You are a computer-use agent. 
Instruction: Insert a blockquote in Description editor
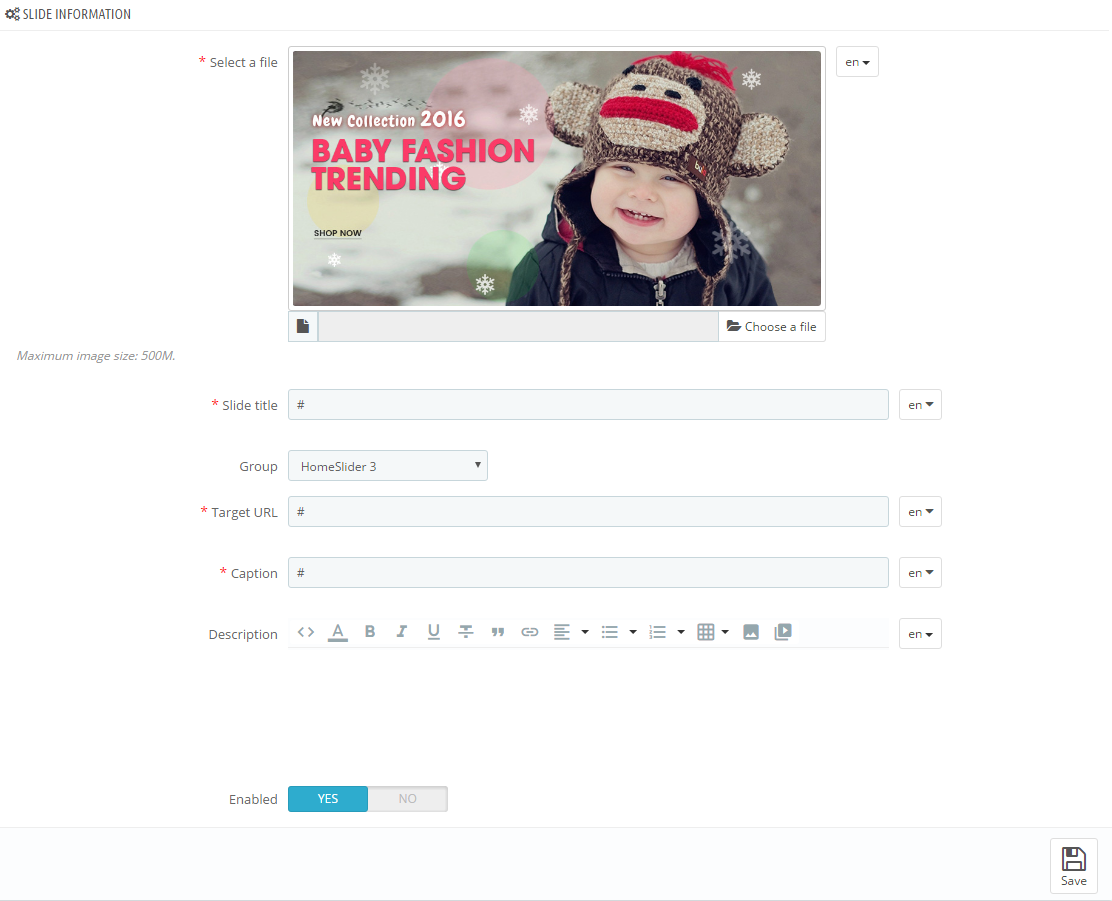click(498, 632)
